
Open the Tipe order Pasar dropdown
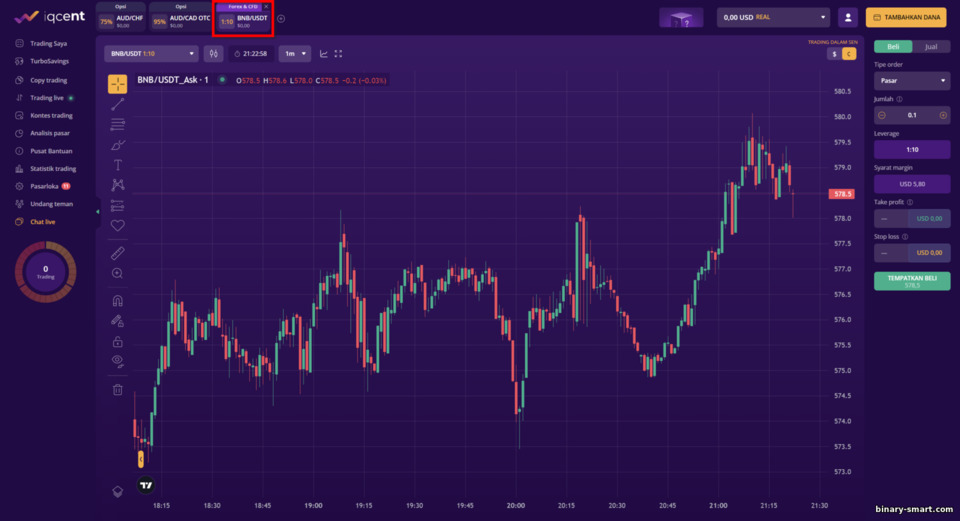912,80
